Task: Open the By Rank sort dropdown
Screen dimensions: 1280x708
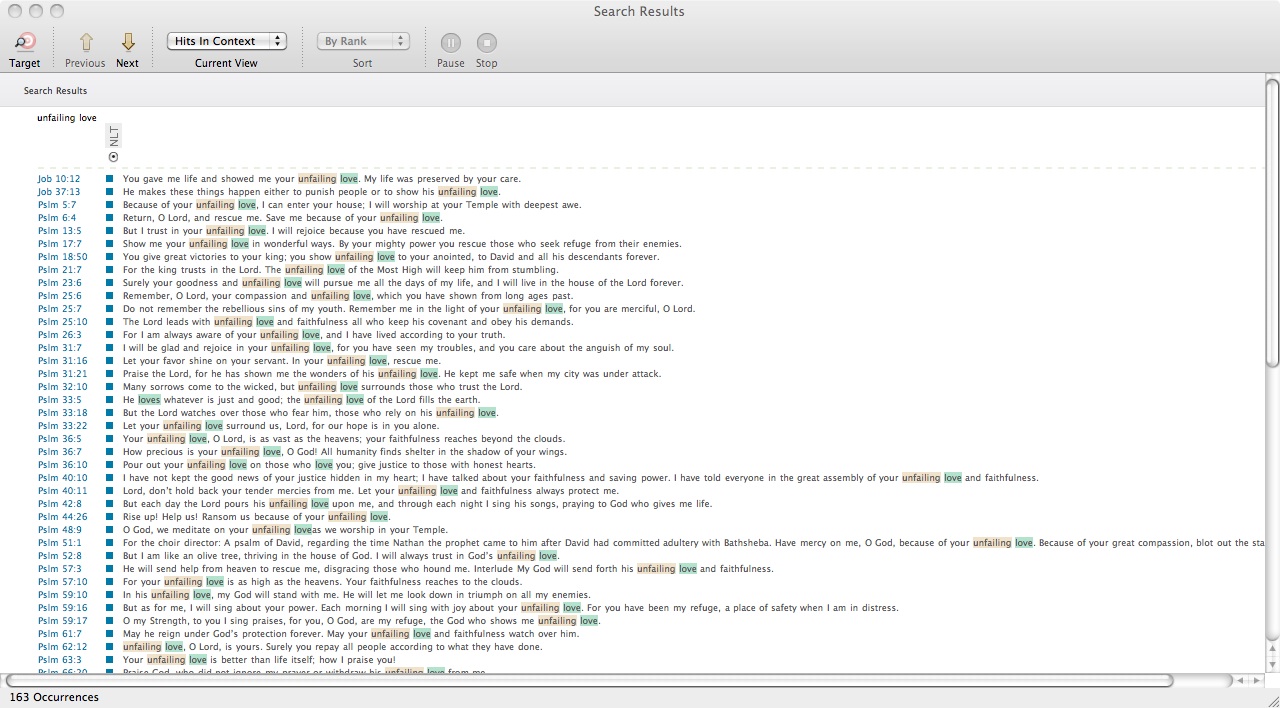Action: pos(363,41)
